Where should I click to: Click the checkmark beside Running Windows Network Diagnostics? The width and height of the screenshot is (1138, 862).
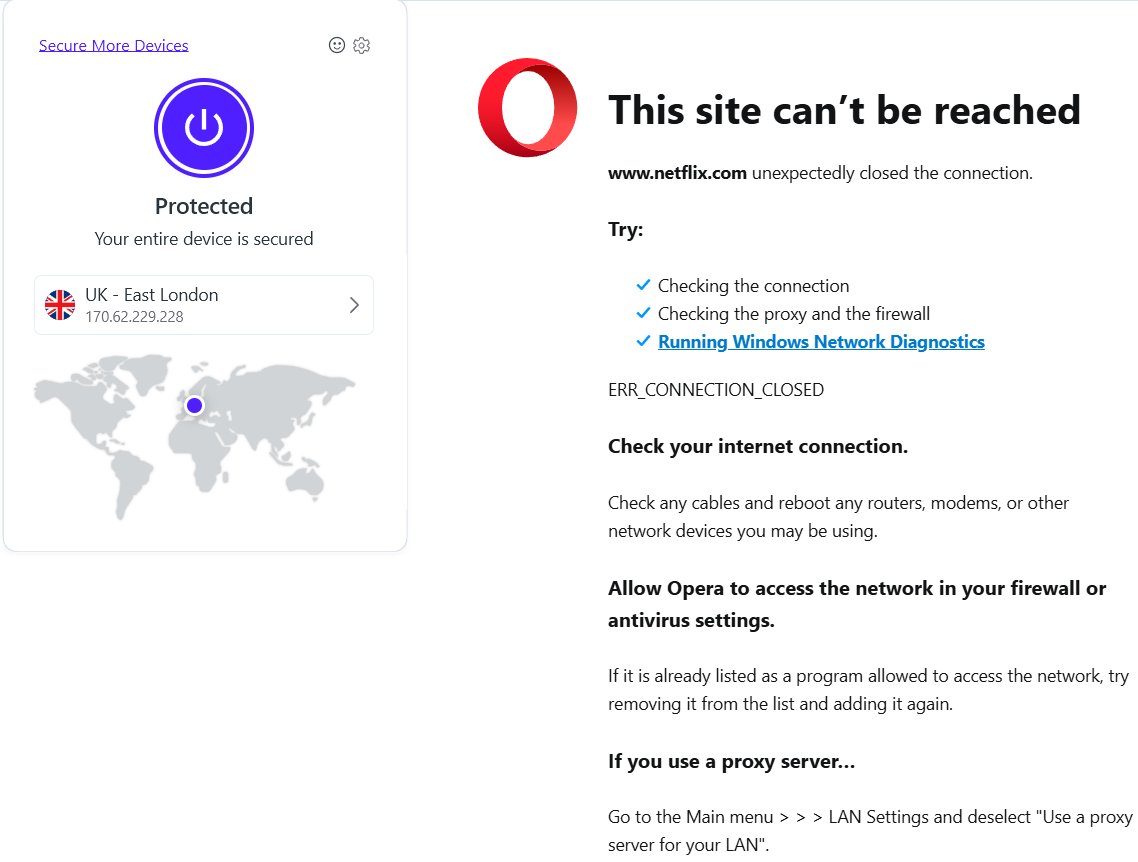click(x=643, y=340)
